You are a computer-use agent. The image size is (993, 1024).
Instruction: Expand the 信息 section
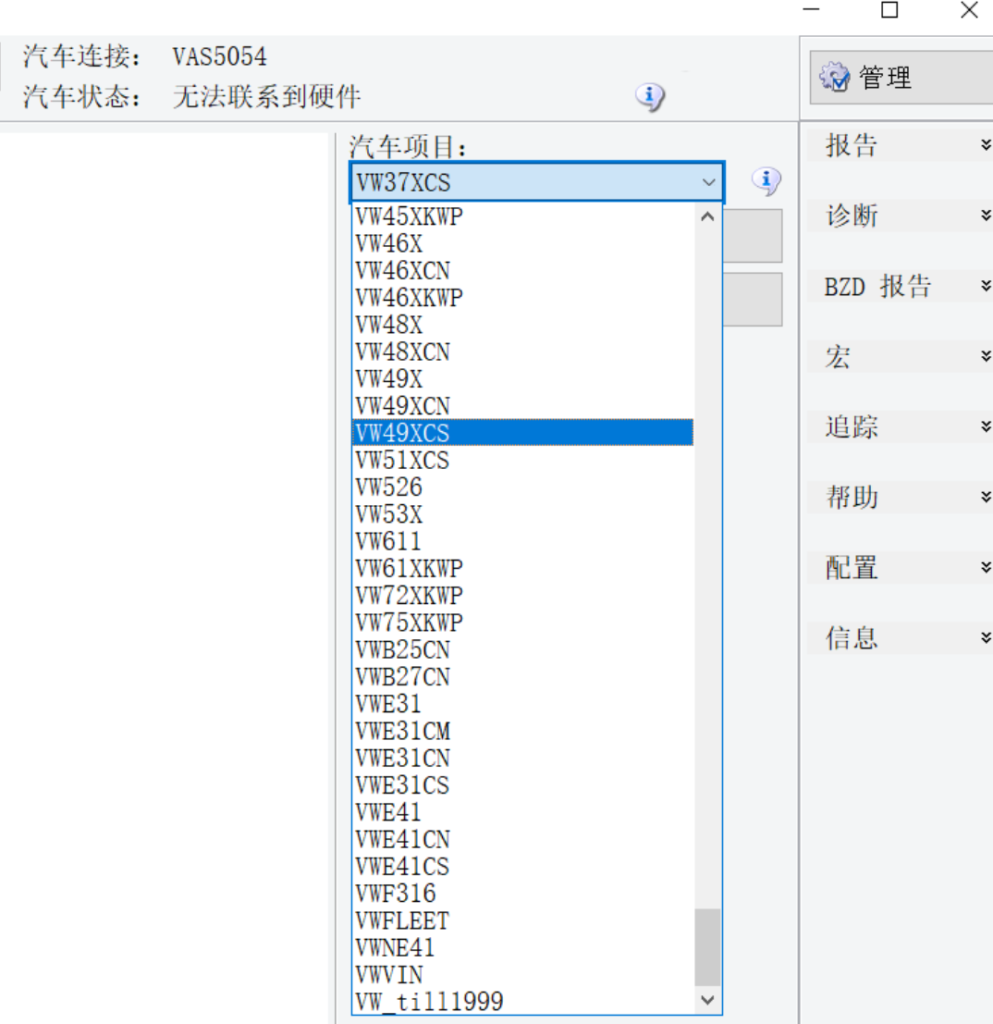tap(985, 638)
